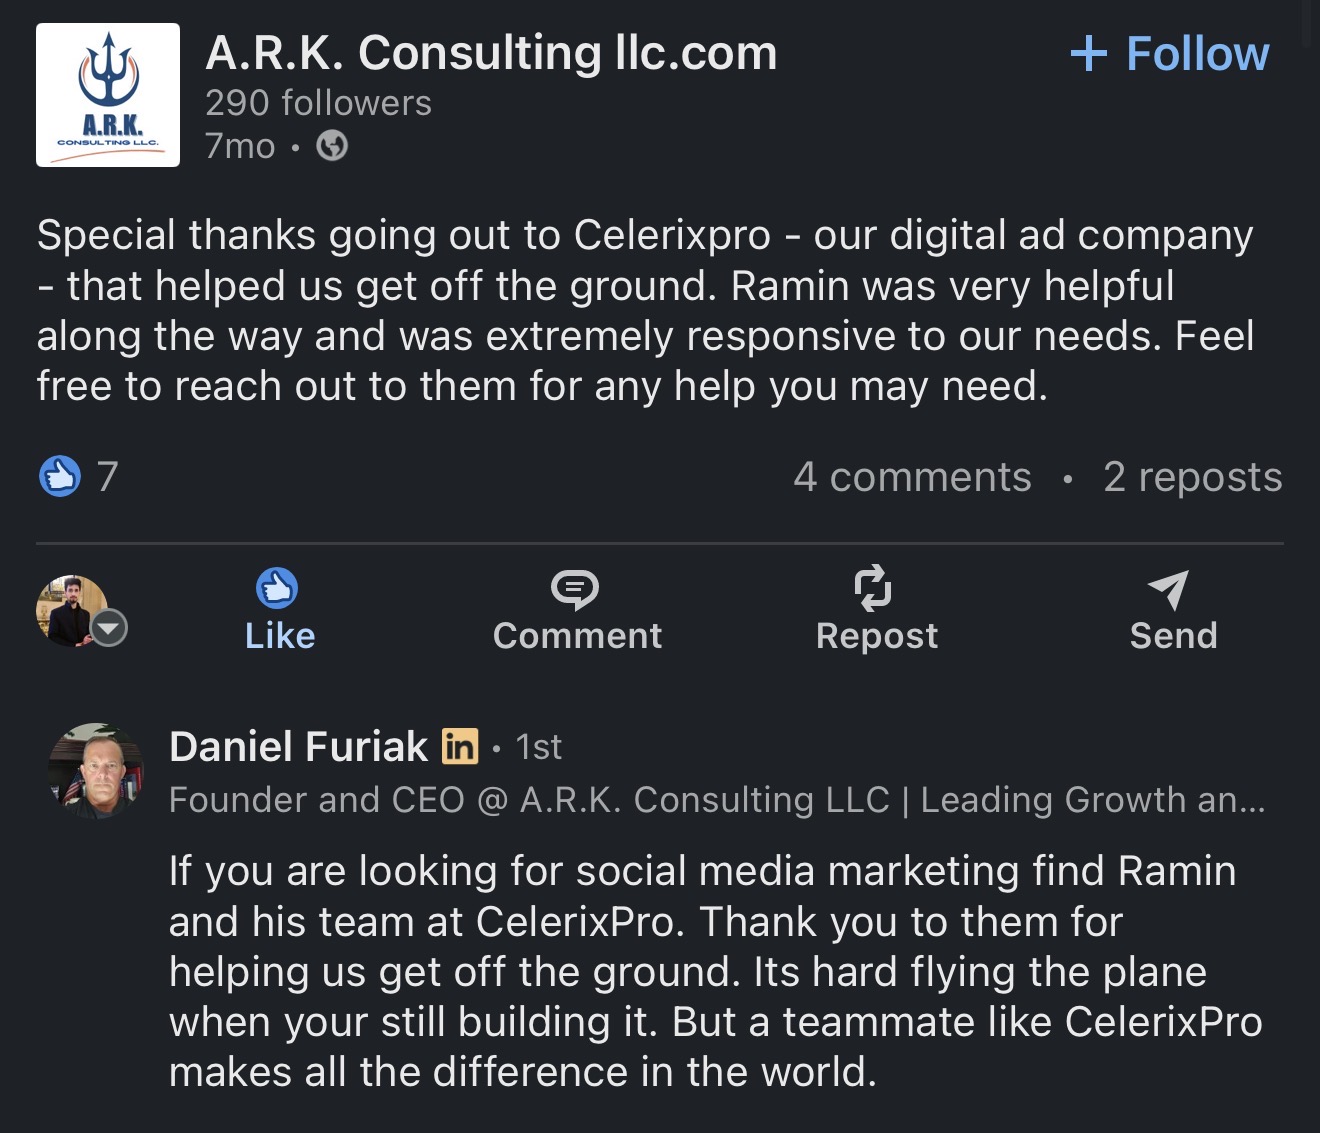
Task: Click your profile avatar beside Like
Action: pos(70,610)
